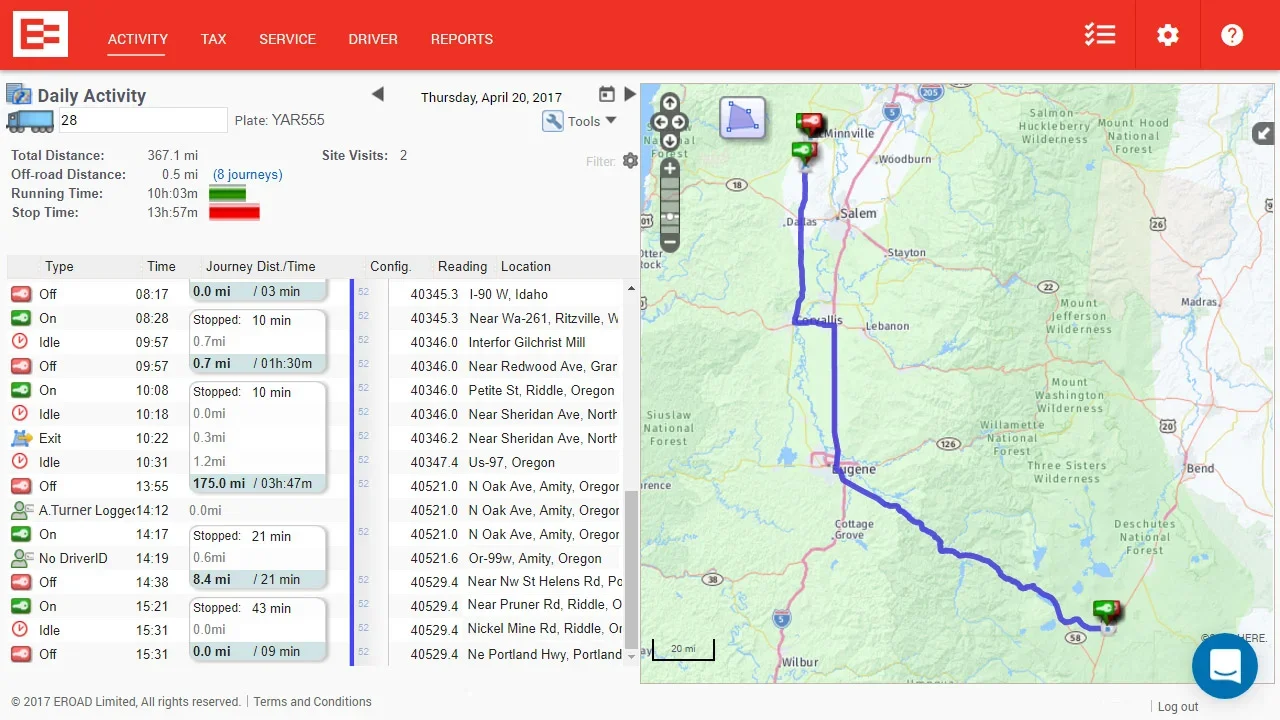This screenshot has height=720, width=1280.
Task: Click the 8 journeys link
Action: pyautogui.click(x=247, y=174)
